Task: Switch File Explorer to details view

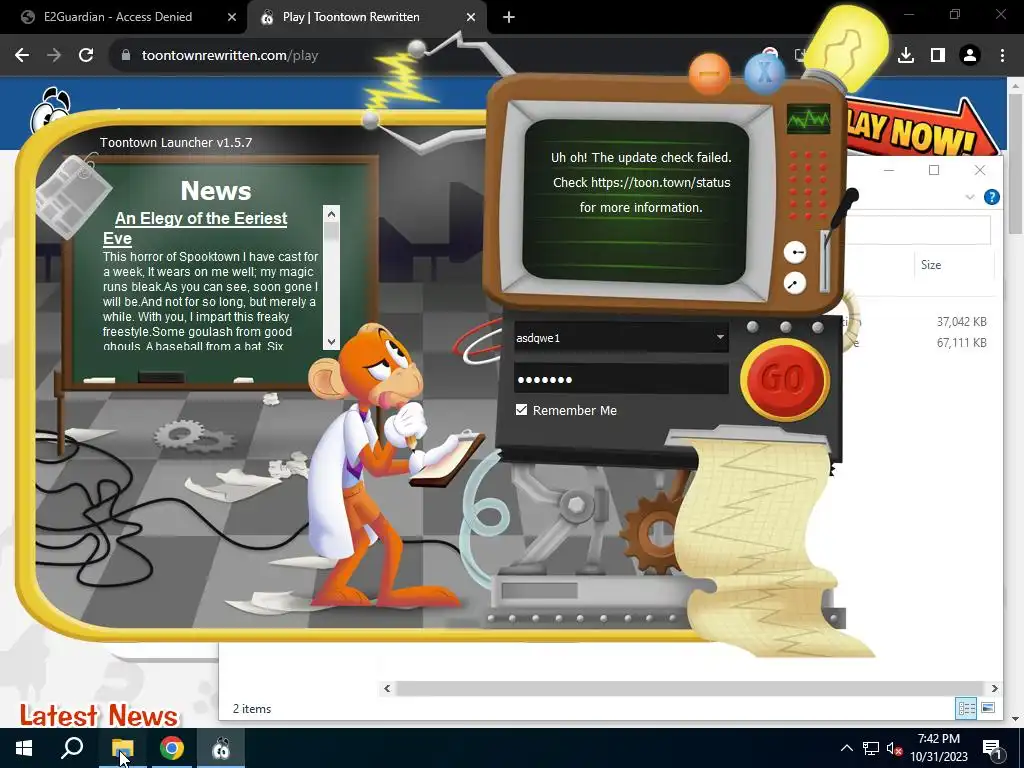Action: 966,708
